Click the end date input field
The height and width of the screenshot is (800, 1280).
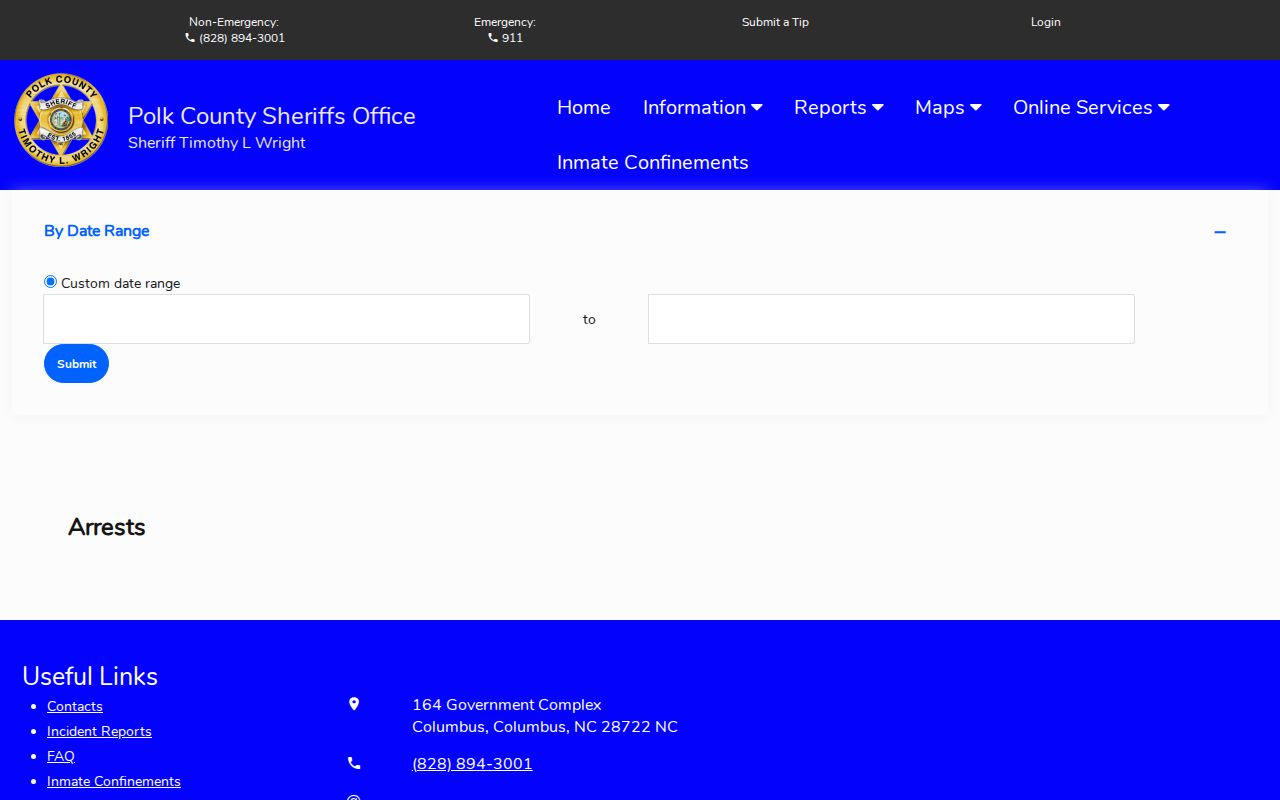[891, 319]
